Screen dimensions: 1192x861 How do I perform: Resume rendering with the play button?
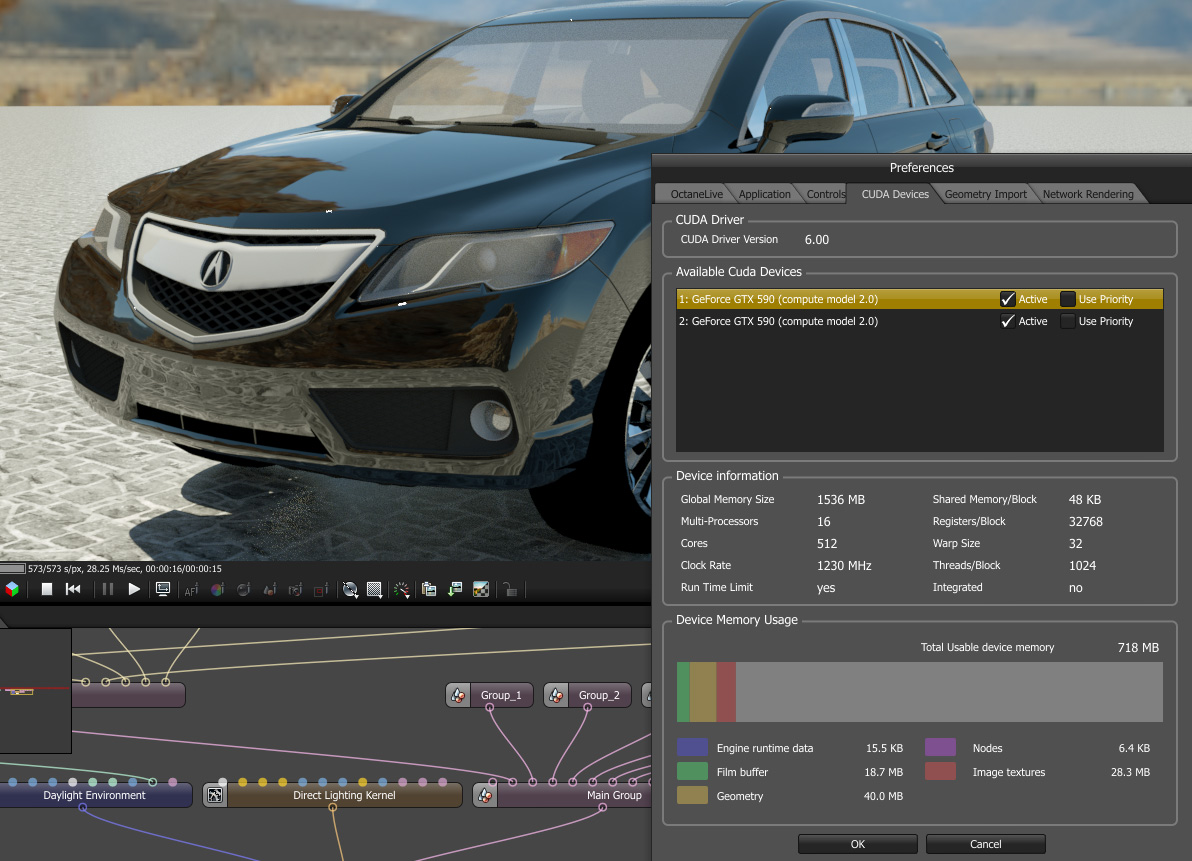(x=134, y=589)
